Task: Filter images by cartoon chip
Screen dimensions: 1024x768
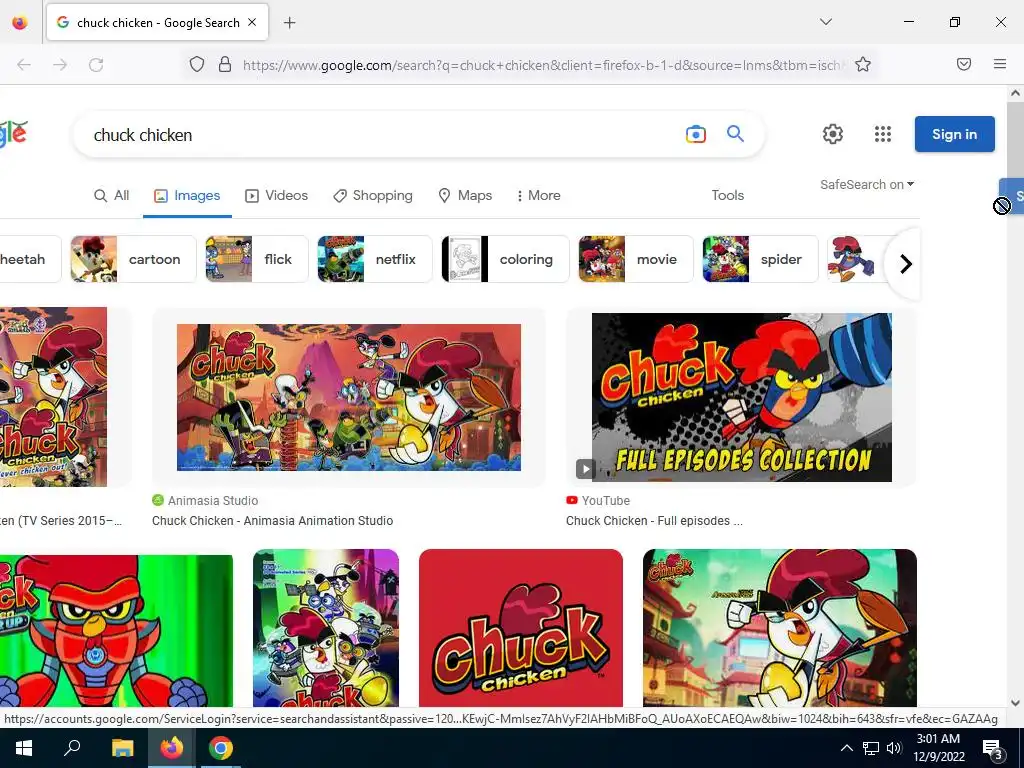Action: [x=133, y=259]
